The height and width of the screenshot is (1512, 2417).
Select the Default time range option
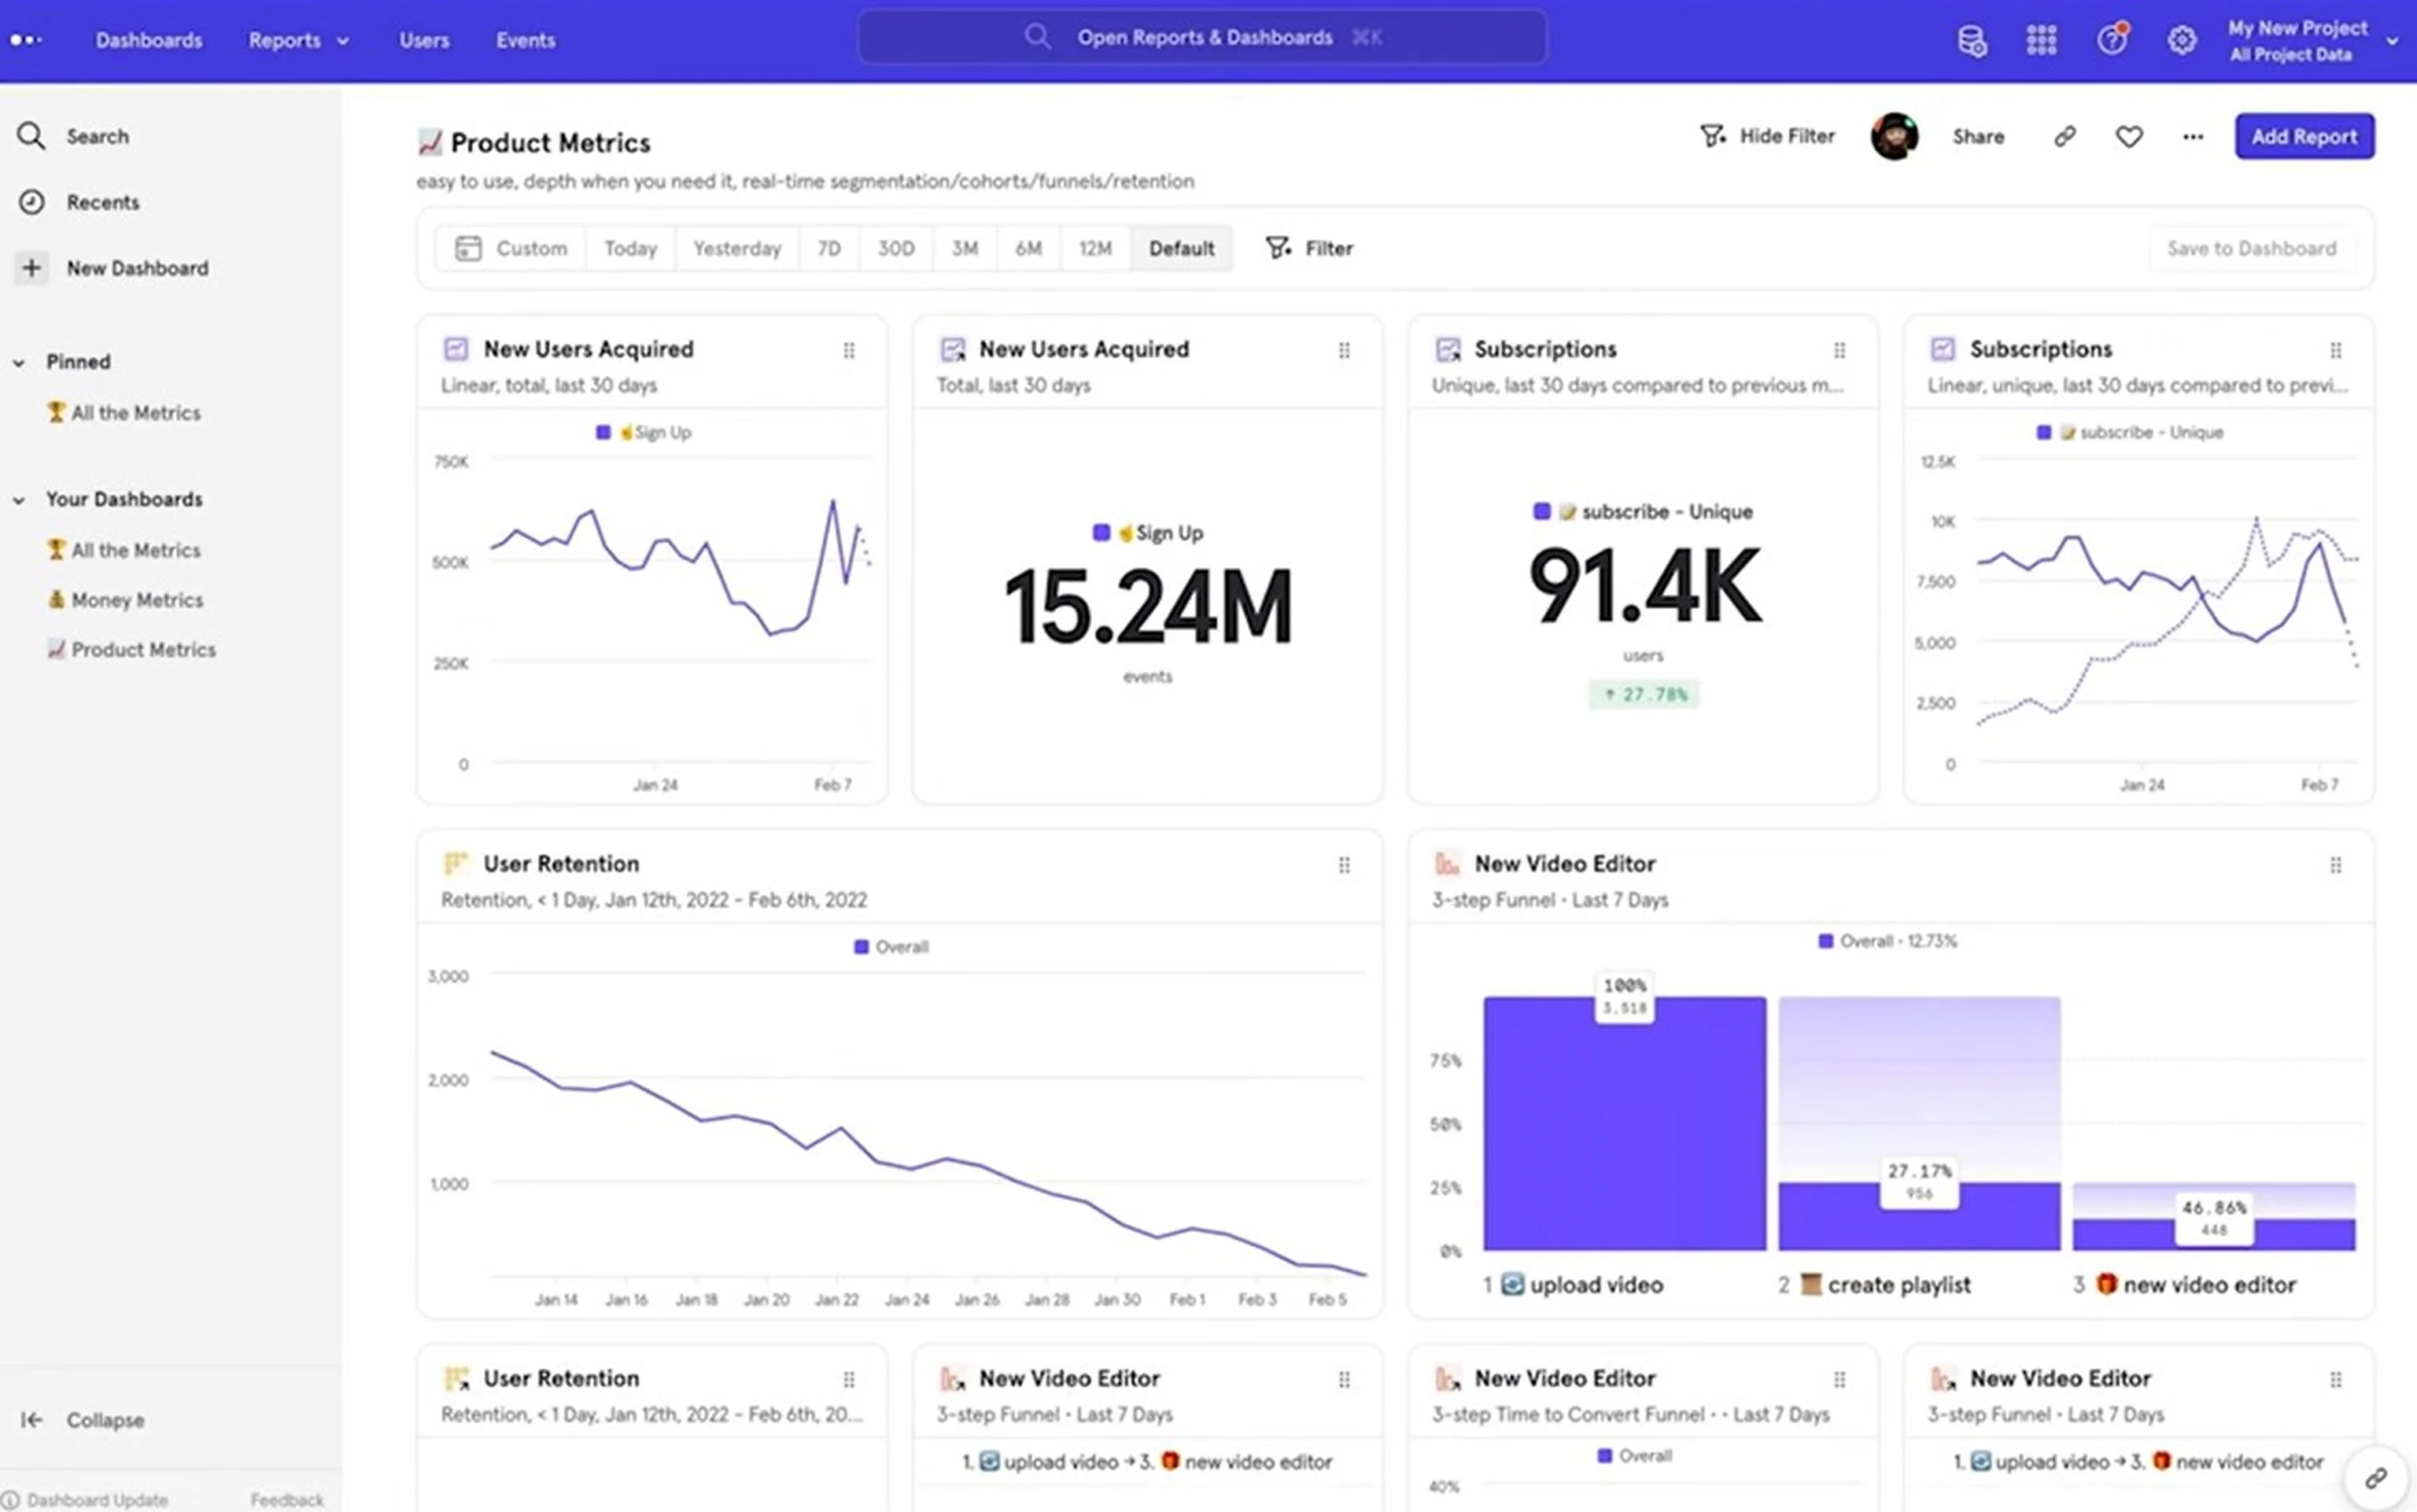(1181, 248)
